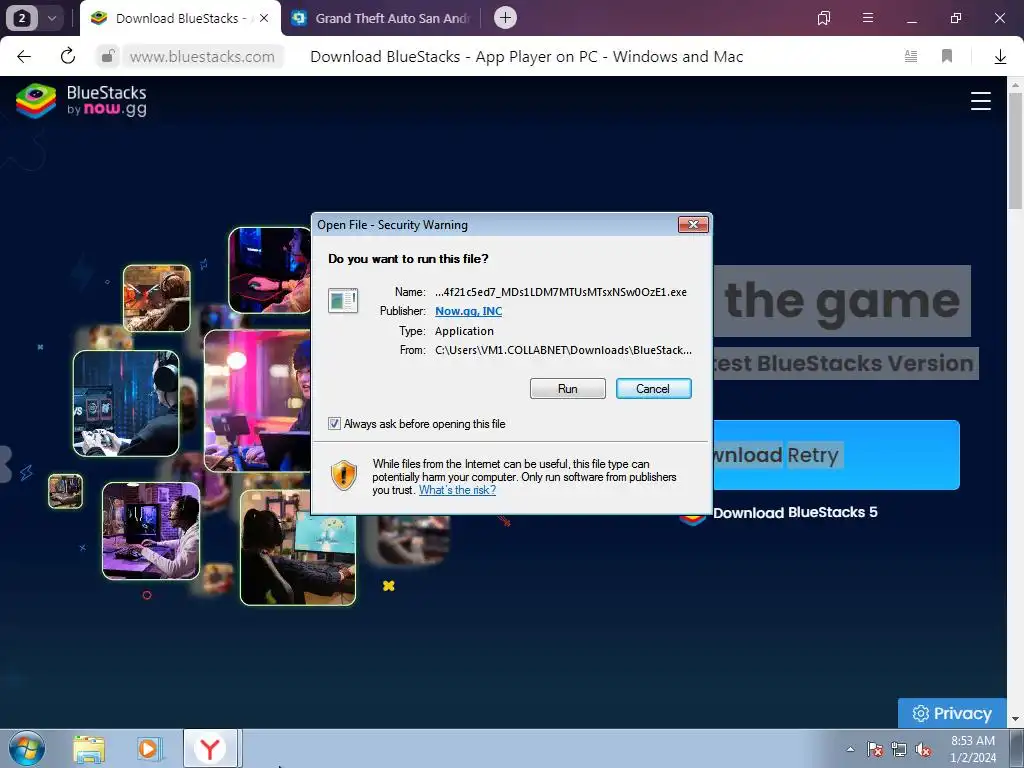The image size is (1024, 768).
Task: Open the browser bookmarks panel icon
Action: (824, 18)
